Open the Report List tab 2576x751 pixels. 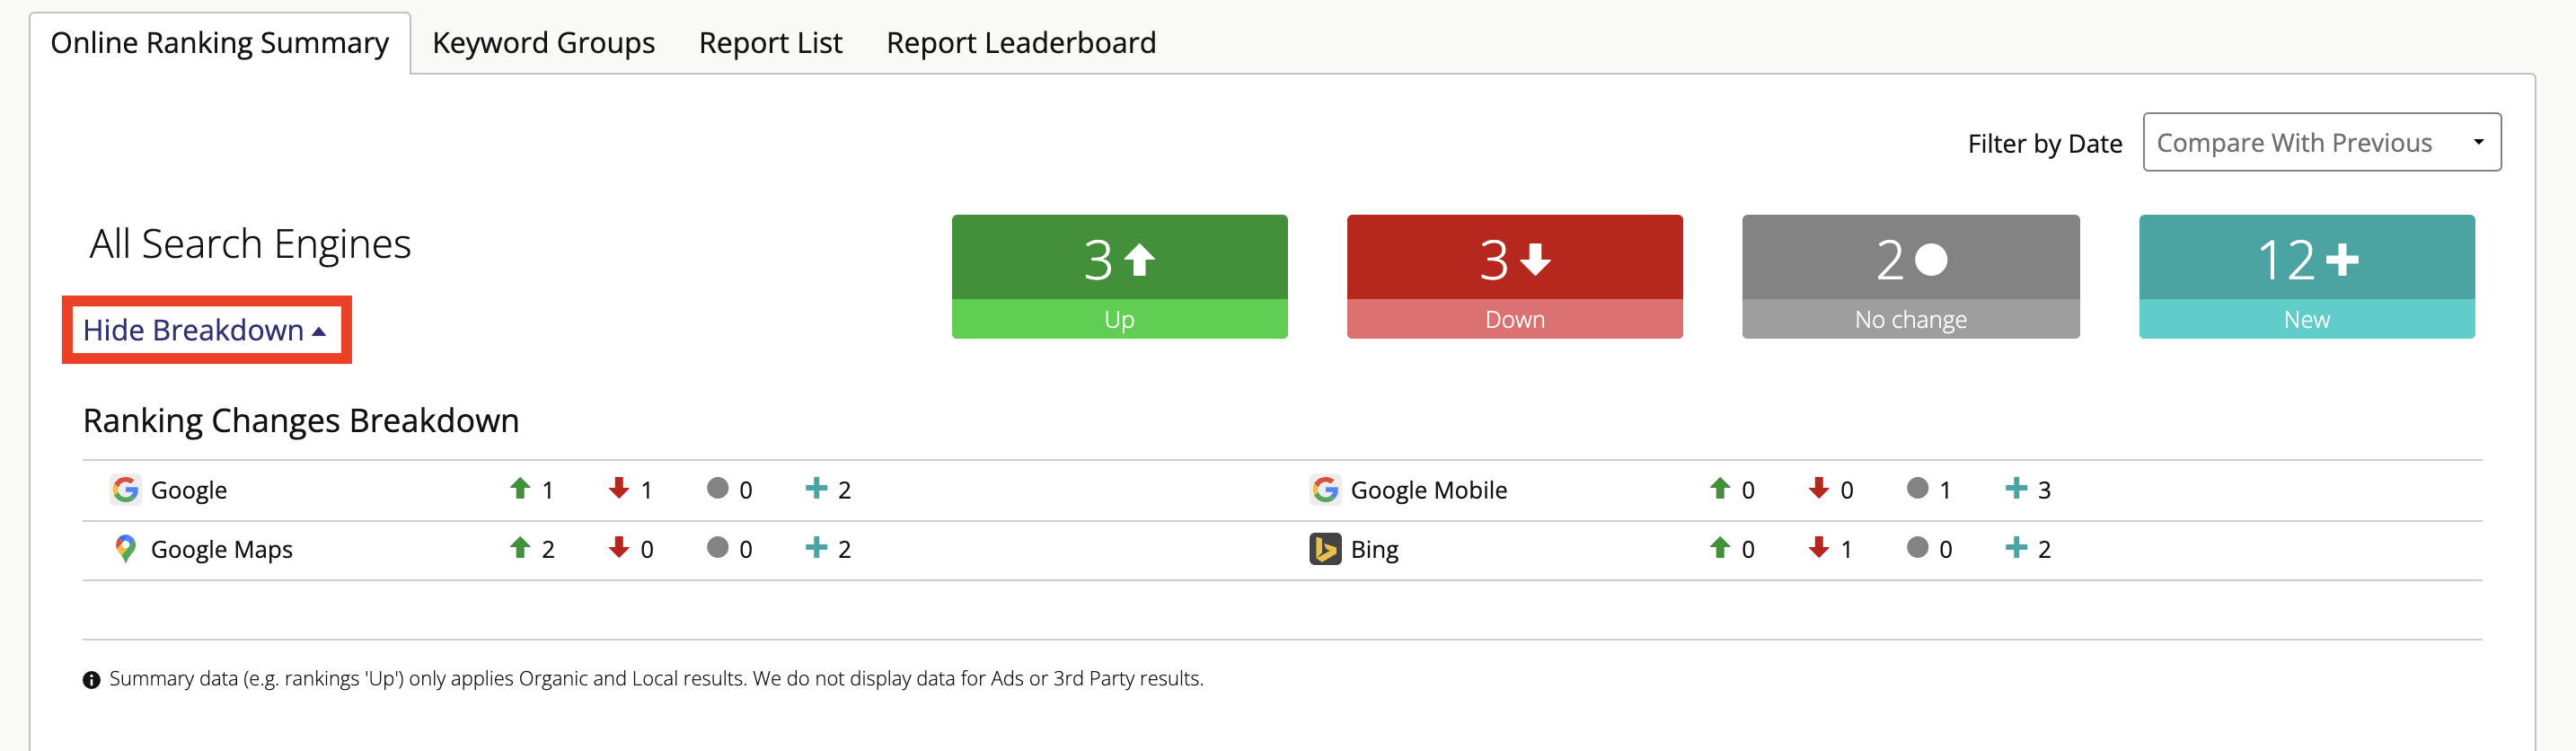point(770,43)
